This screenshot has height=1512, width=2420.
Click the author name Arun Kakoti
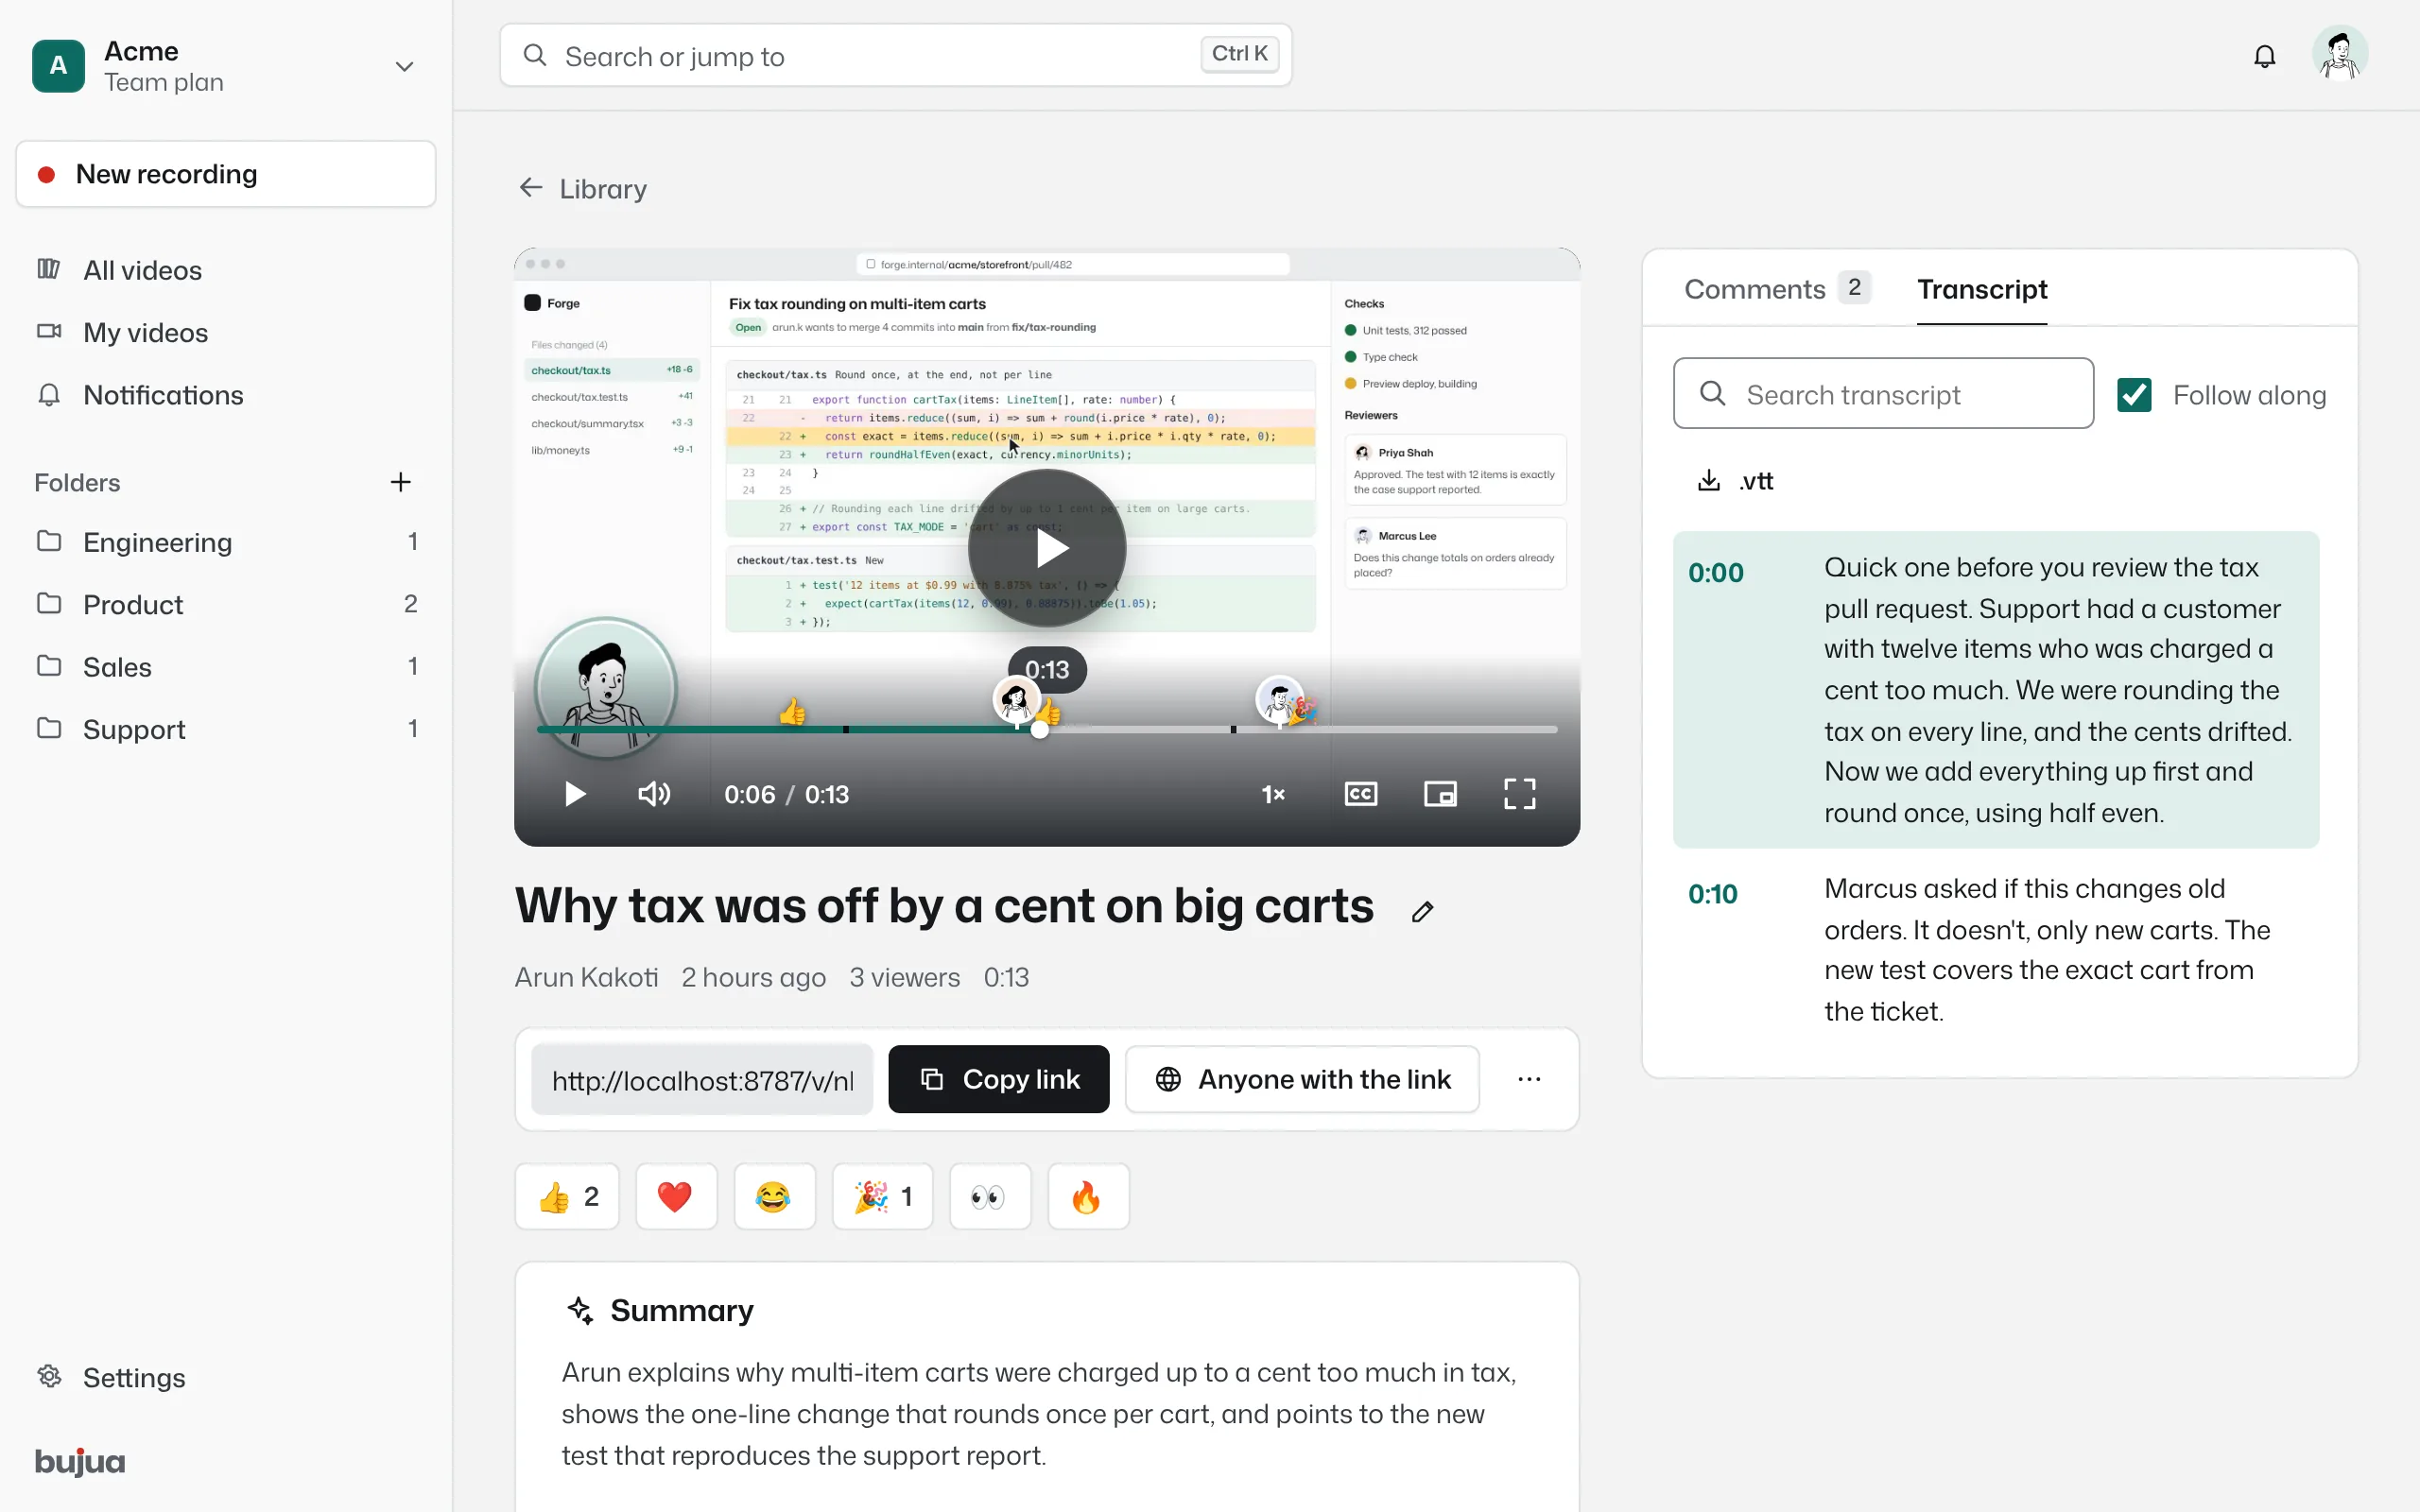[586, 977]
